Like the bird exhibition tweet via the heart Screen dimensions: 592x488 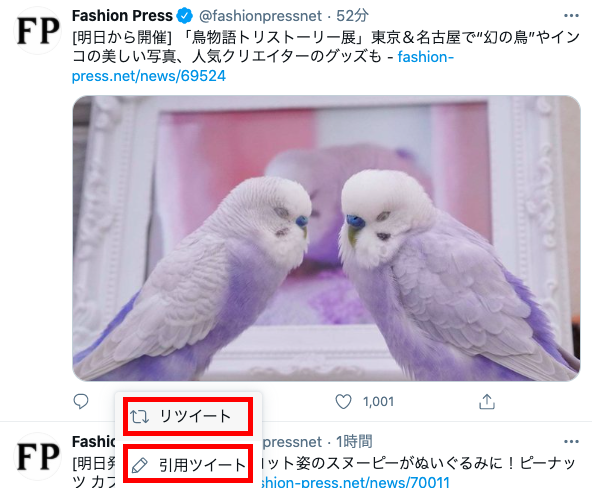click(x=343, y=402)
